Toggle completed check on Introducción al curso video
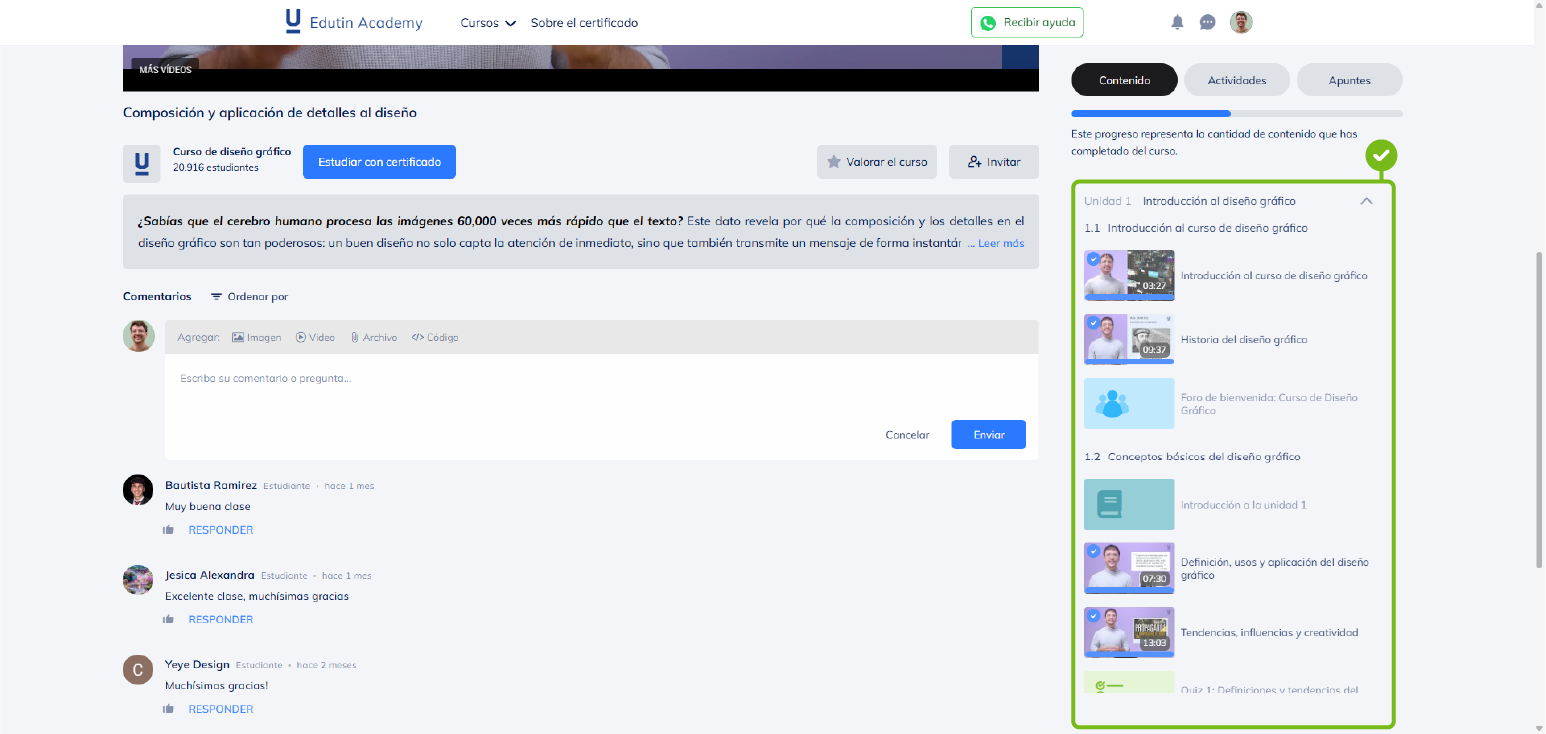1546x734 pixels. (1093, 259)
